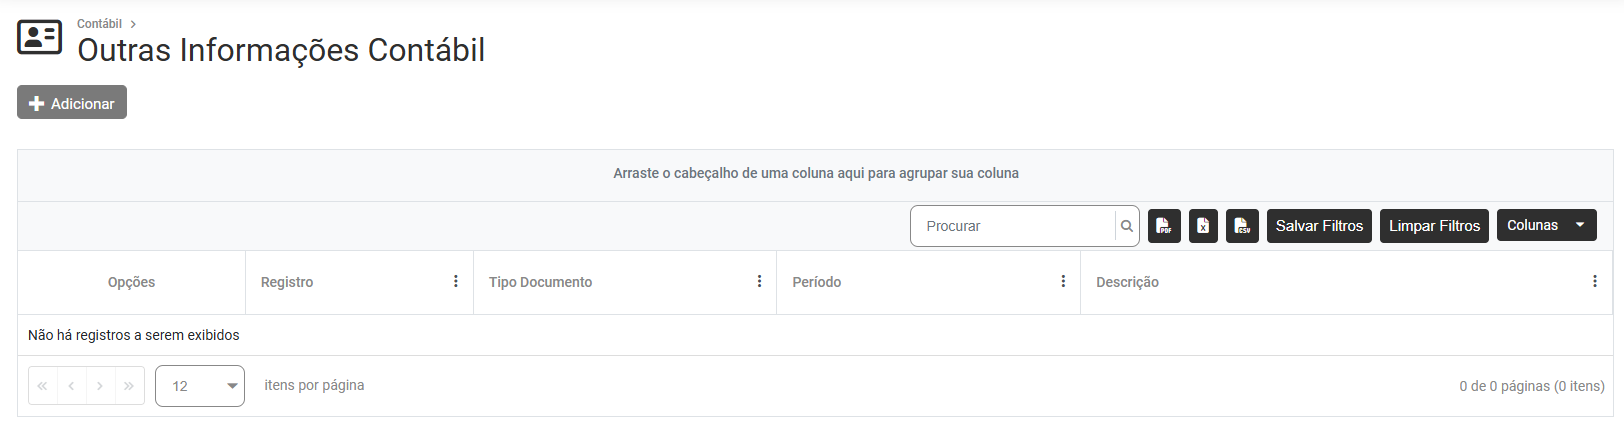Sort by the Registro column header
This screenshot has width=1624, height=440.
(x=288, y=282)
